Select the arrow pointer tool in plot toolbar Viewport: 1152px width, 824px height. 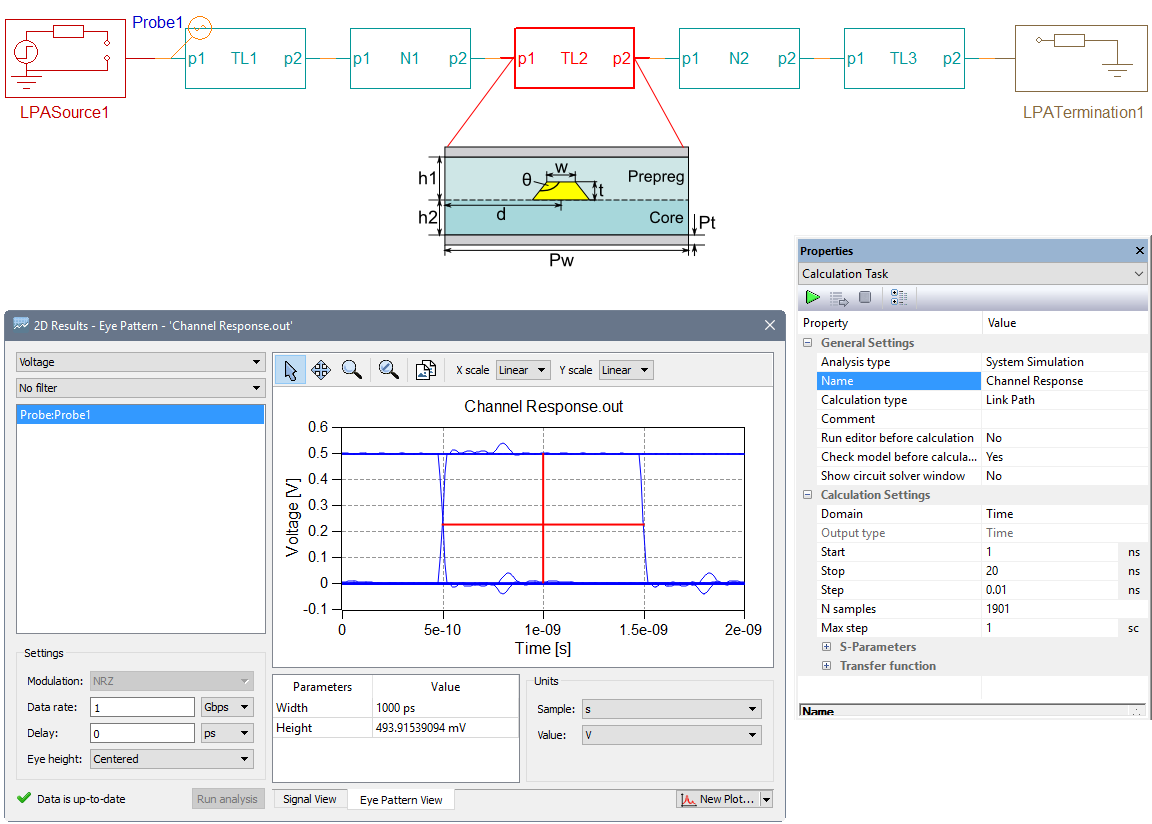click(291, 370)
